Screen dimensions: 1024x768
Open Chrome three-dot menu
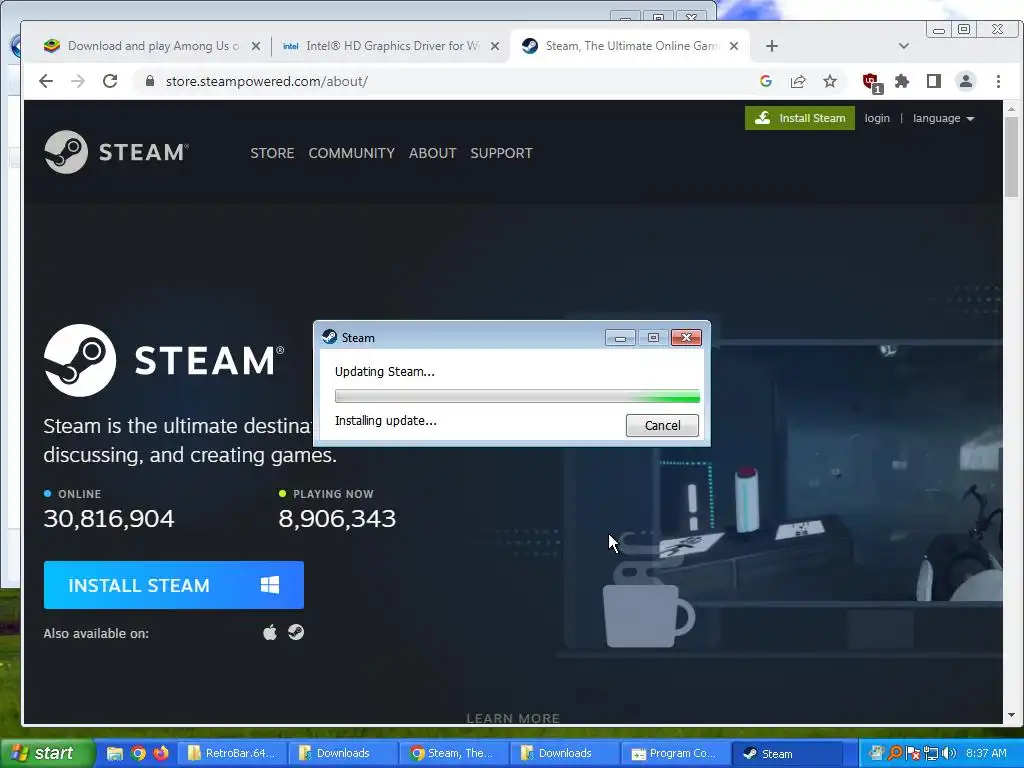pyautogui.click(x=998, y=81)
